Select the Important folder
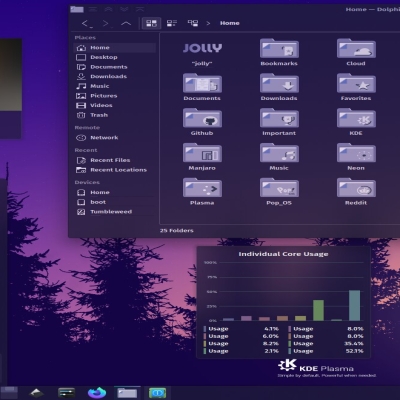 pos(279,118)
